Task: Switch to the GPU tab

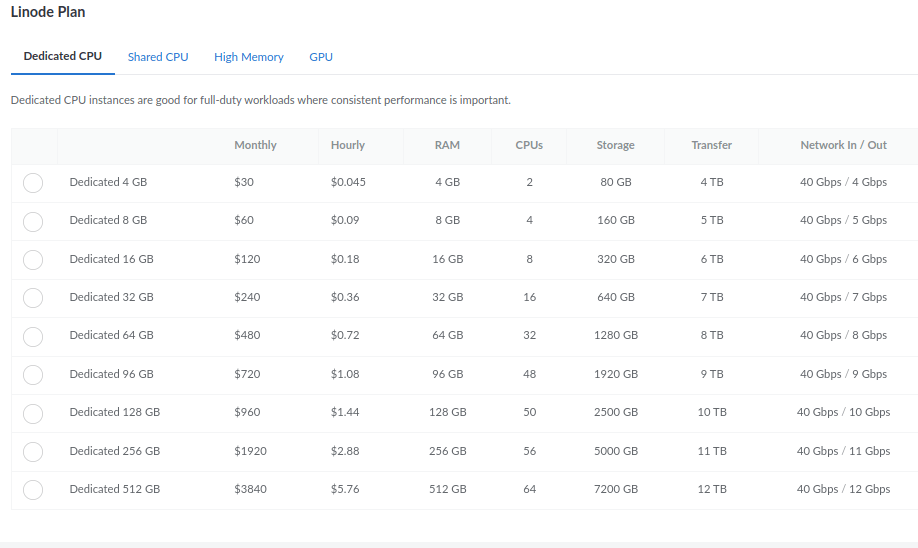Action: [x=321, y=57]
